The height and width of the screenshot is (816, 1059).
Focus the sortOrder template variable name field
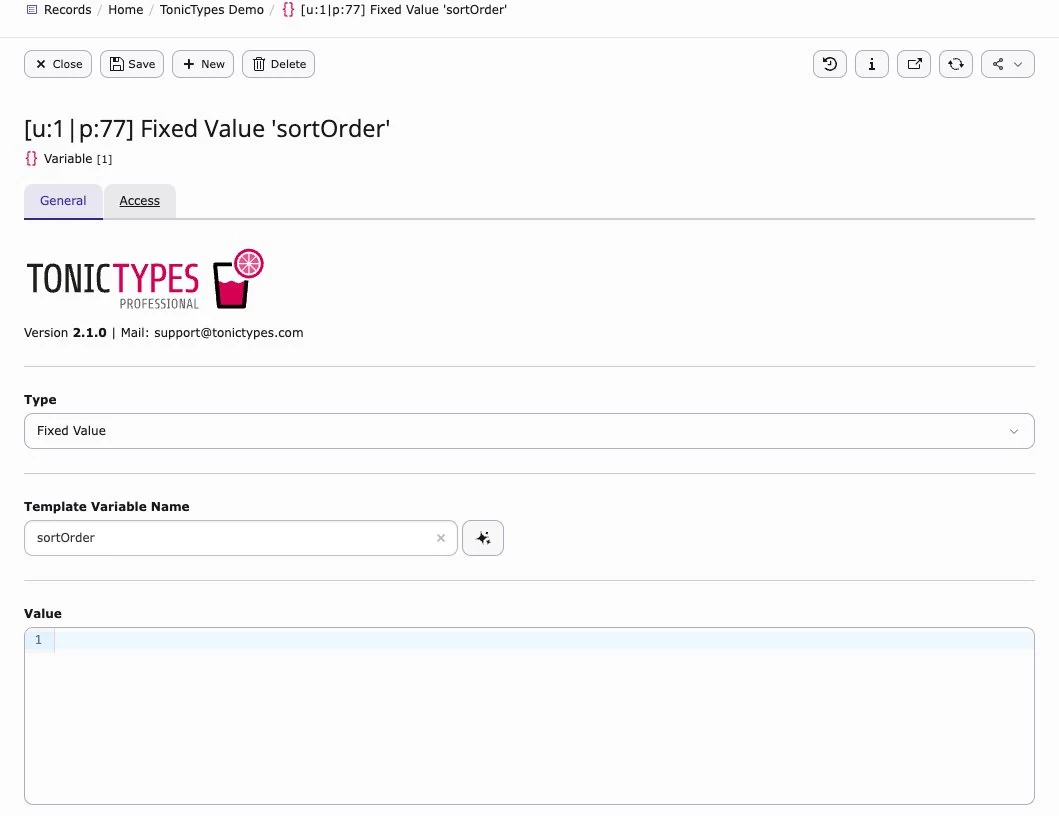point(241,538)
